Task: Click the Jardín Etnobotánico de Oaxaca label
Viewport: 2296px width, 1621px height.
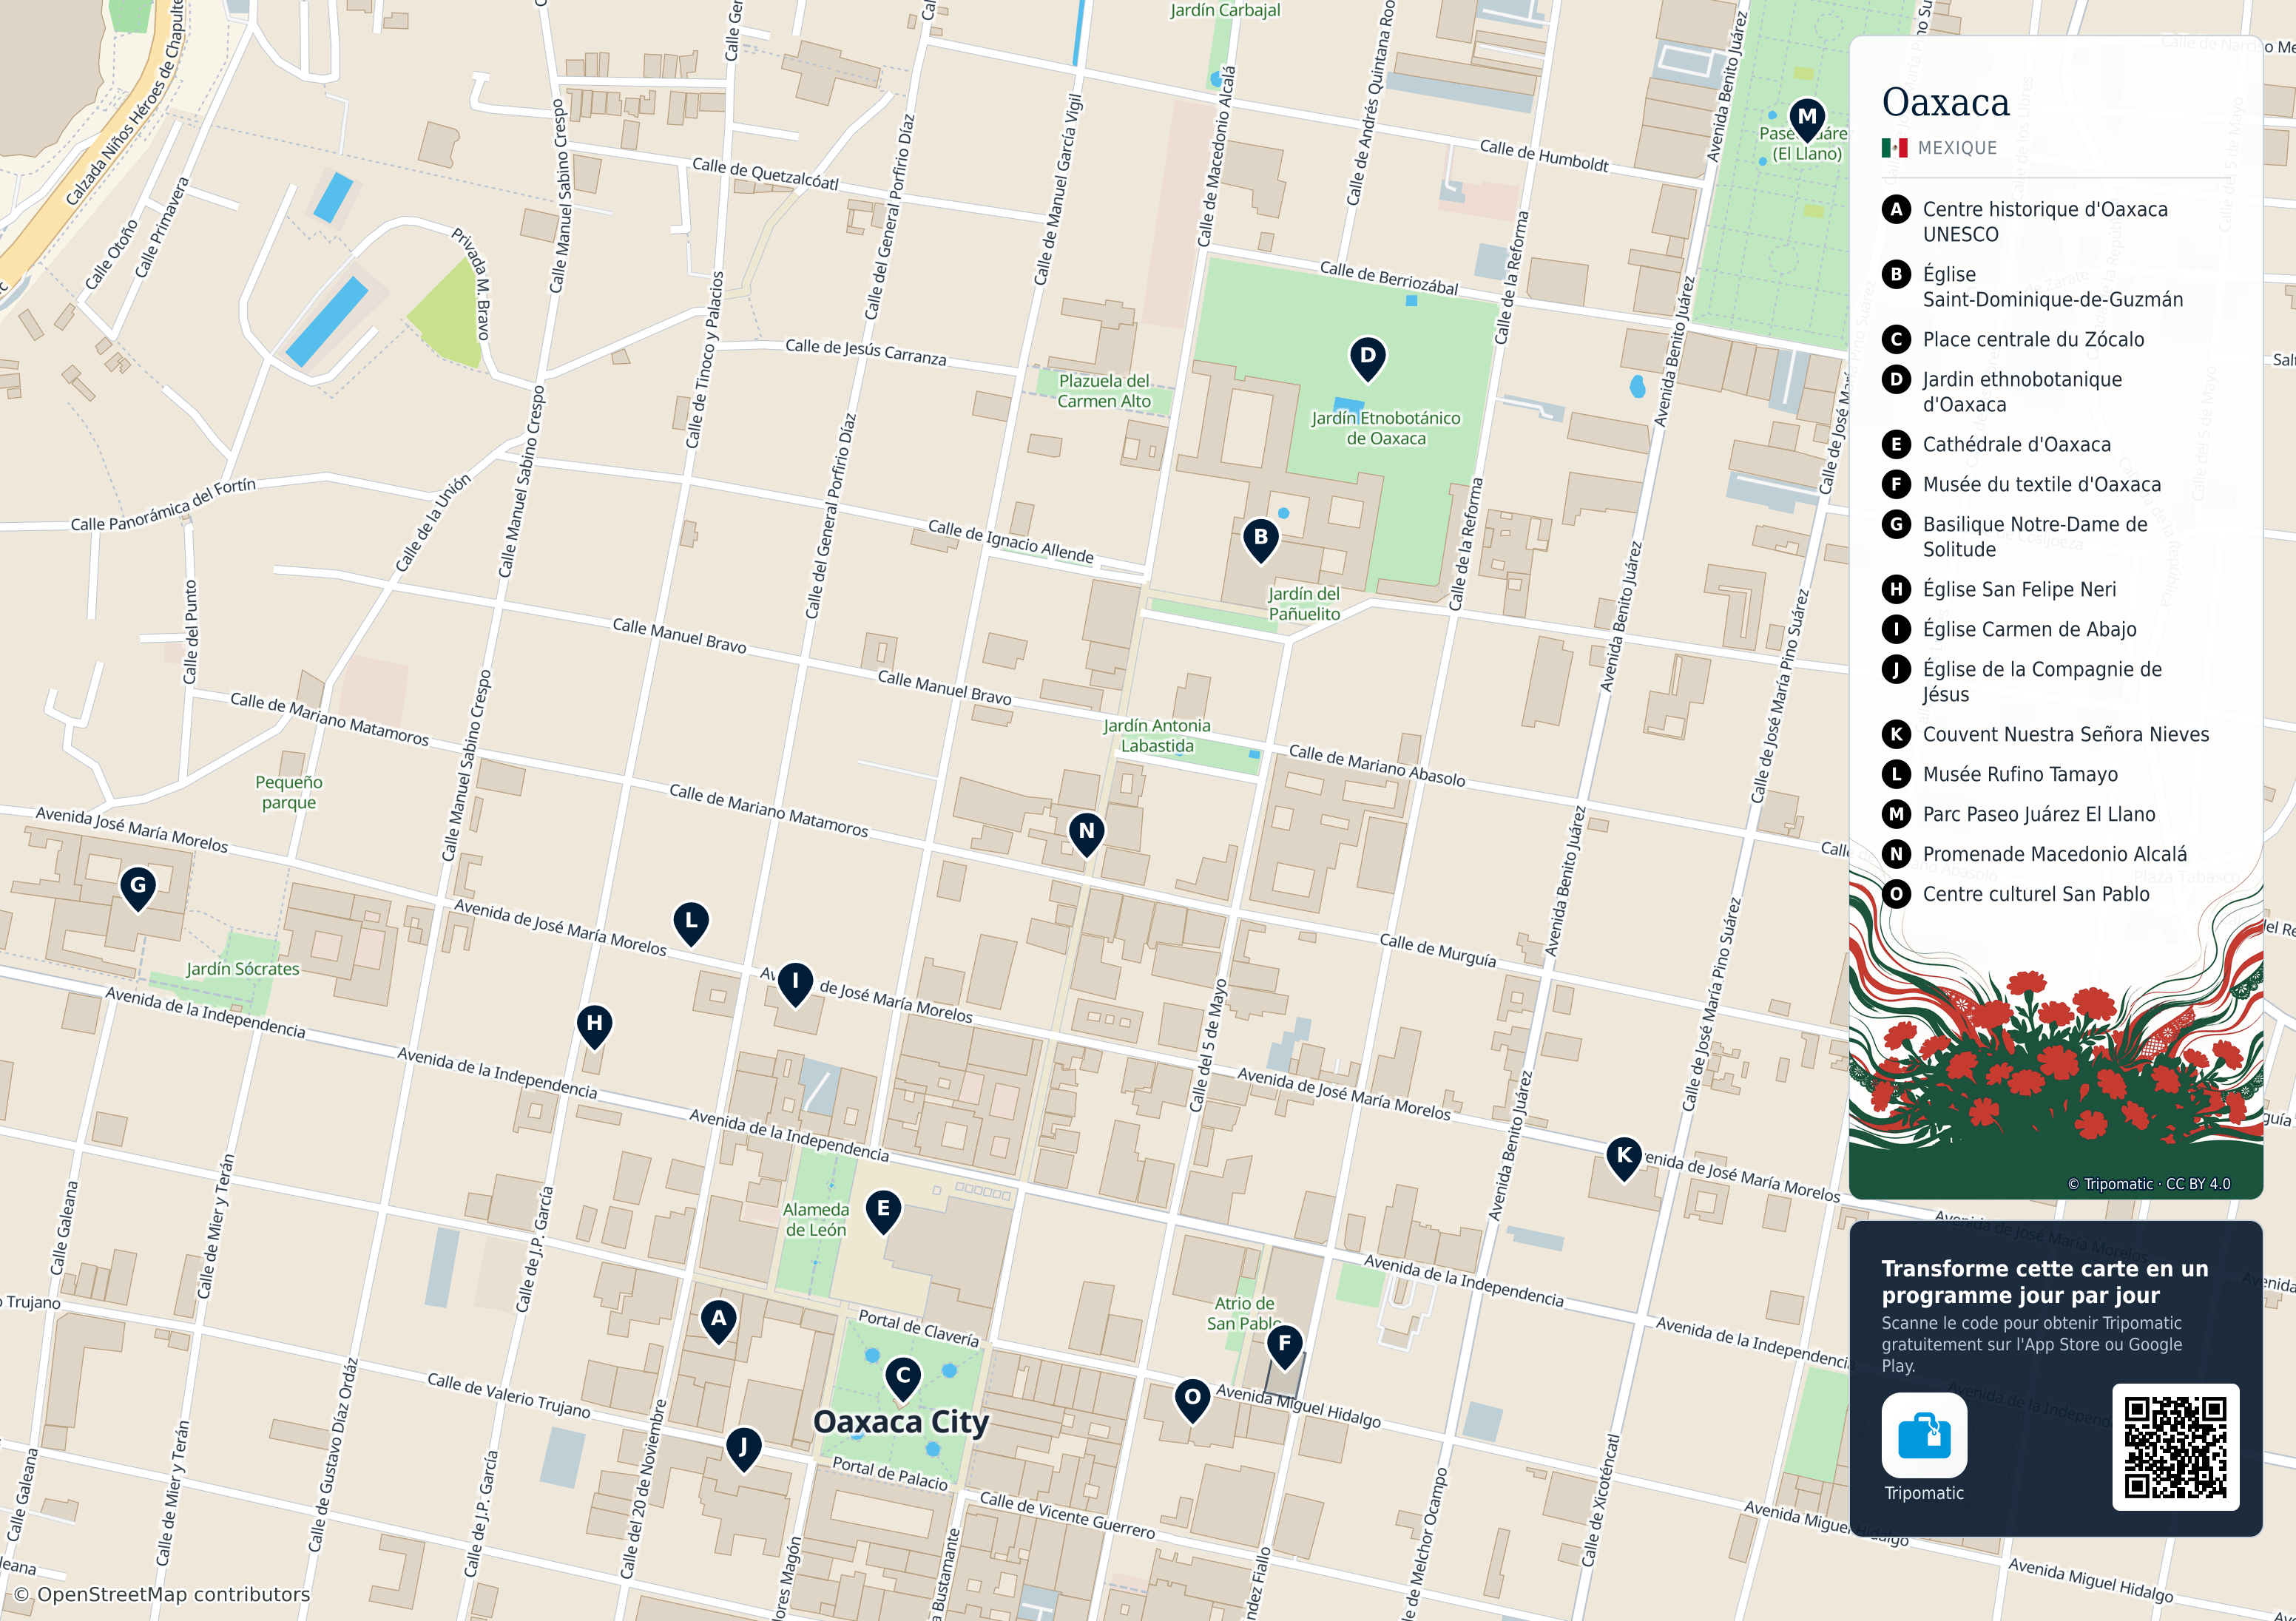Action: click(x=1386, y=428)
